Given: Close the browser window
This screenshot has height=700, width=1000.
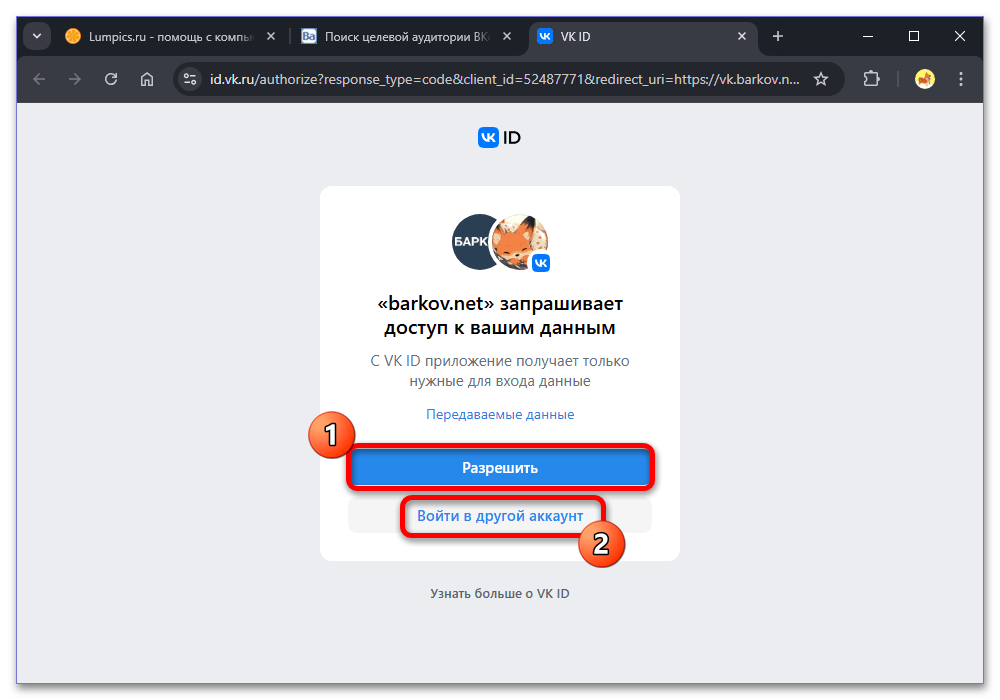Looking at the screenshot, I should tap(959, 36).
